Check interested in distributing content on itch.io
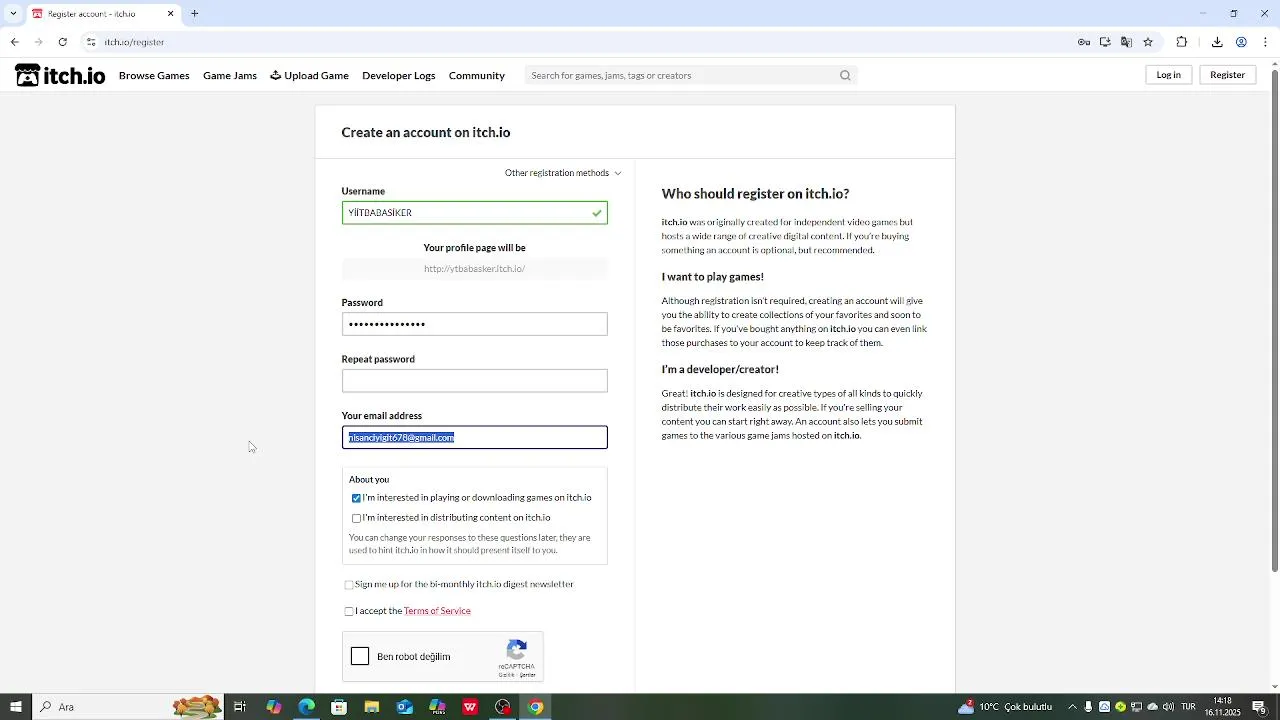Screen dimensions: 1280x720 coord(356,518)
